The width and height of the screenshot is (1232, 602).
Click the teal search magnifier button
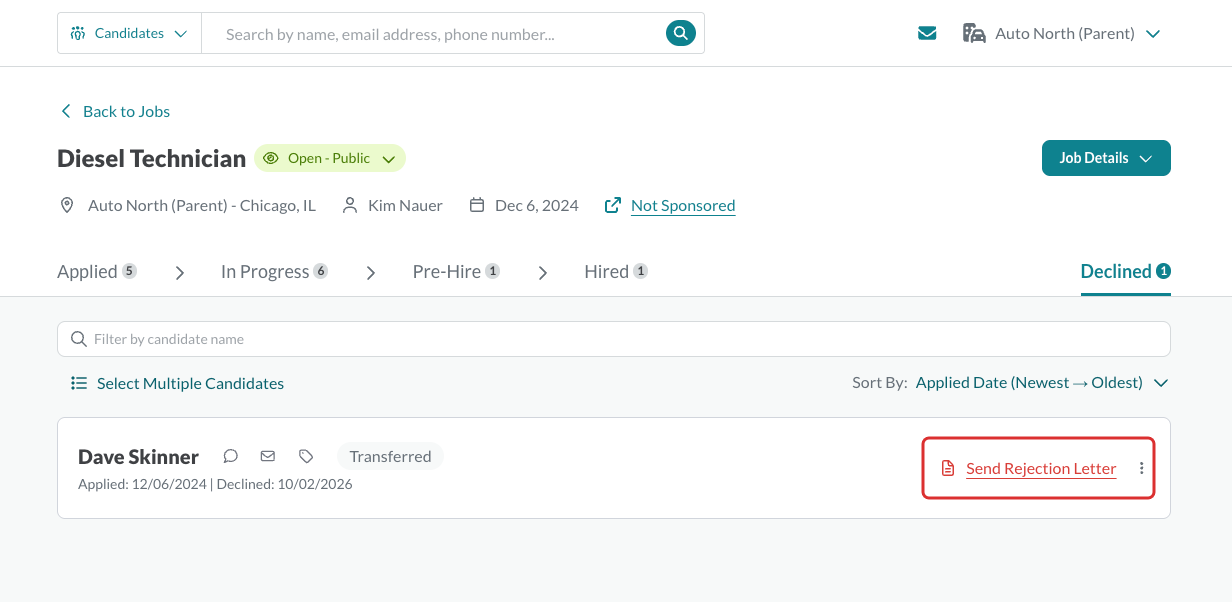tap(680, 33)
